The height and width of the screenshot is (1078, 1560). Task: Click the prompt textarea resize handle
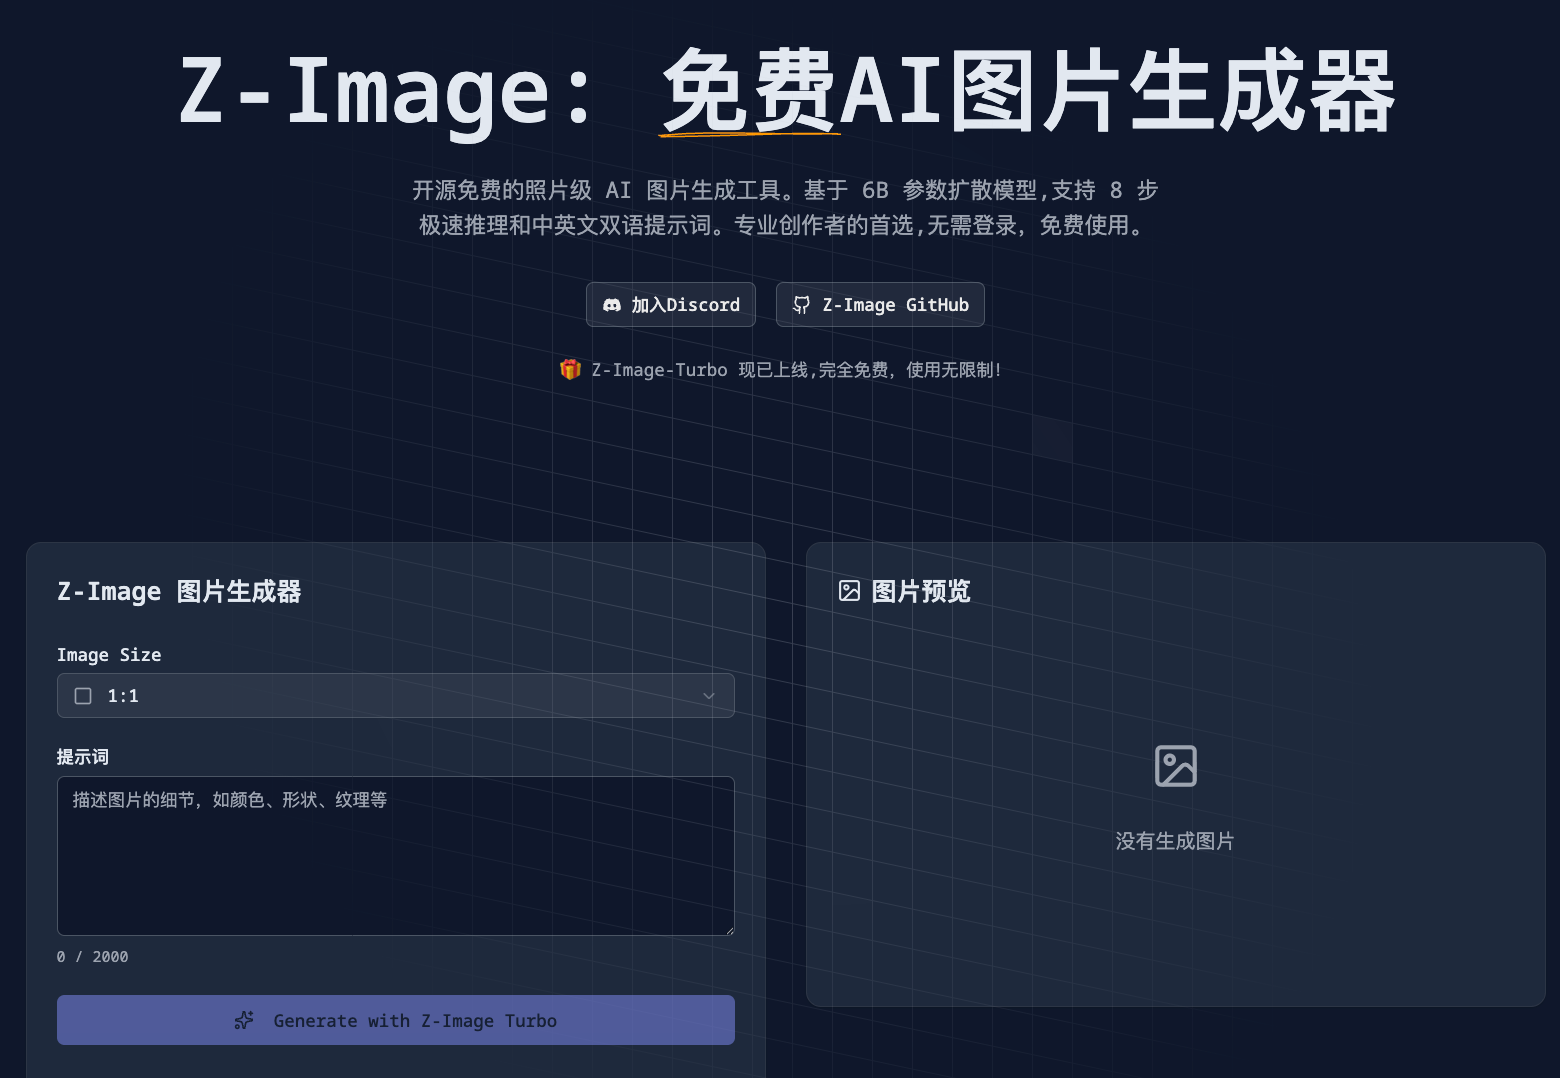[x=729, y=930]
